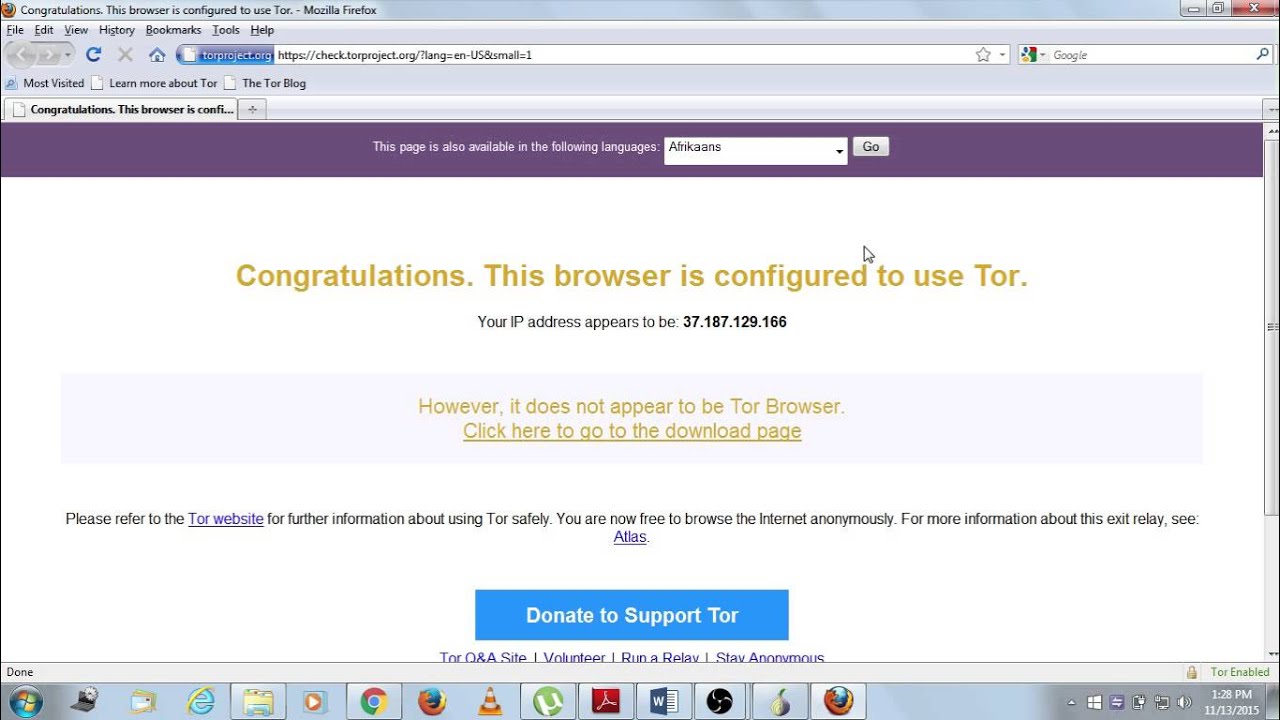Open uTorrent from the taskbar

pyautogui.click(x=547, y=701)
